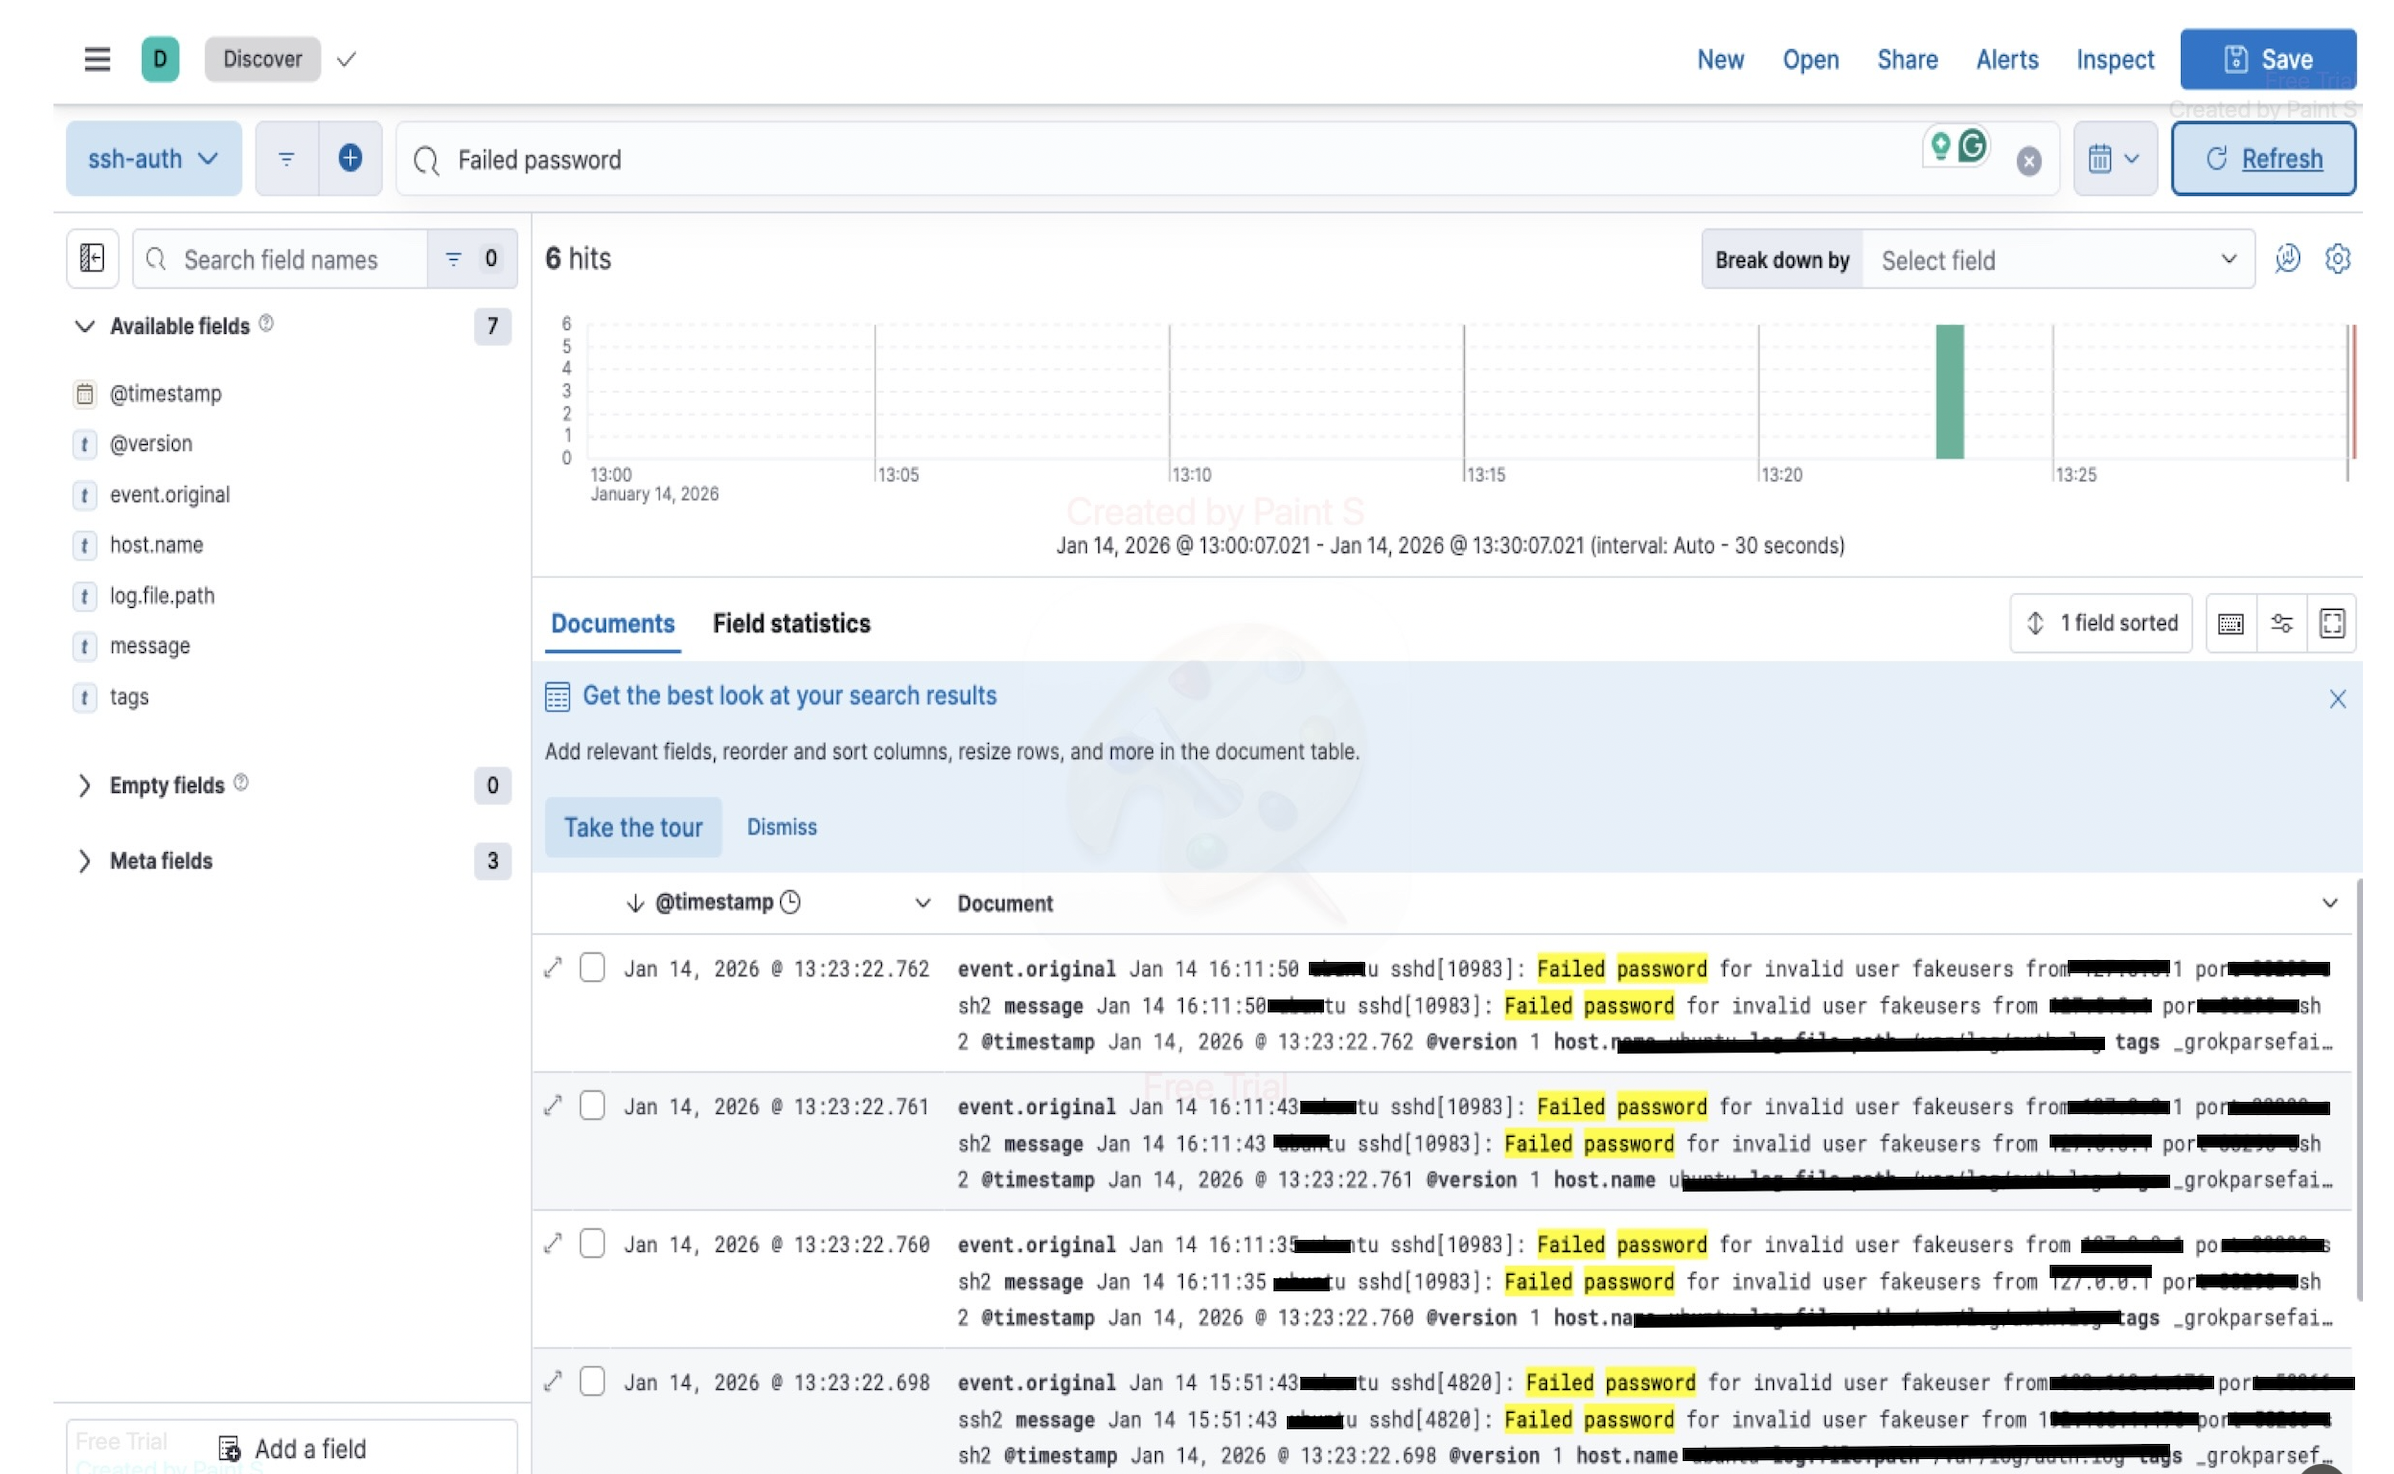Image resolution: width=2394 pixels, height=1474 pixels.
Task: Expand document at 13:23:22.760
Action: pyautogui.click(x=553, y=1244)
